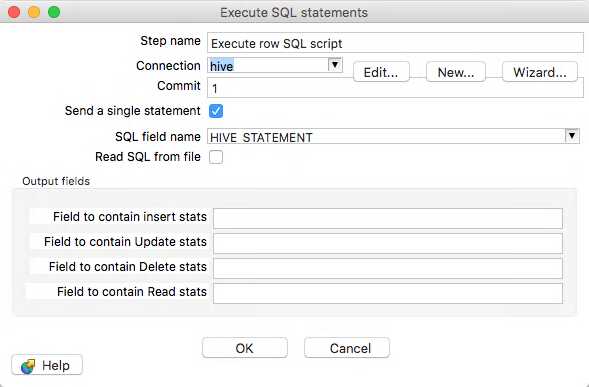
Task: Open the Connection dropdown arrow
Action: click(335, 65)
